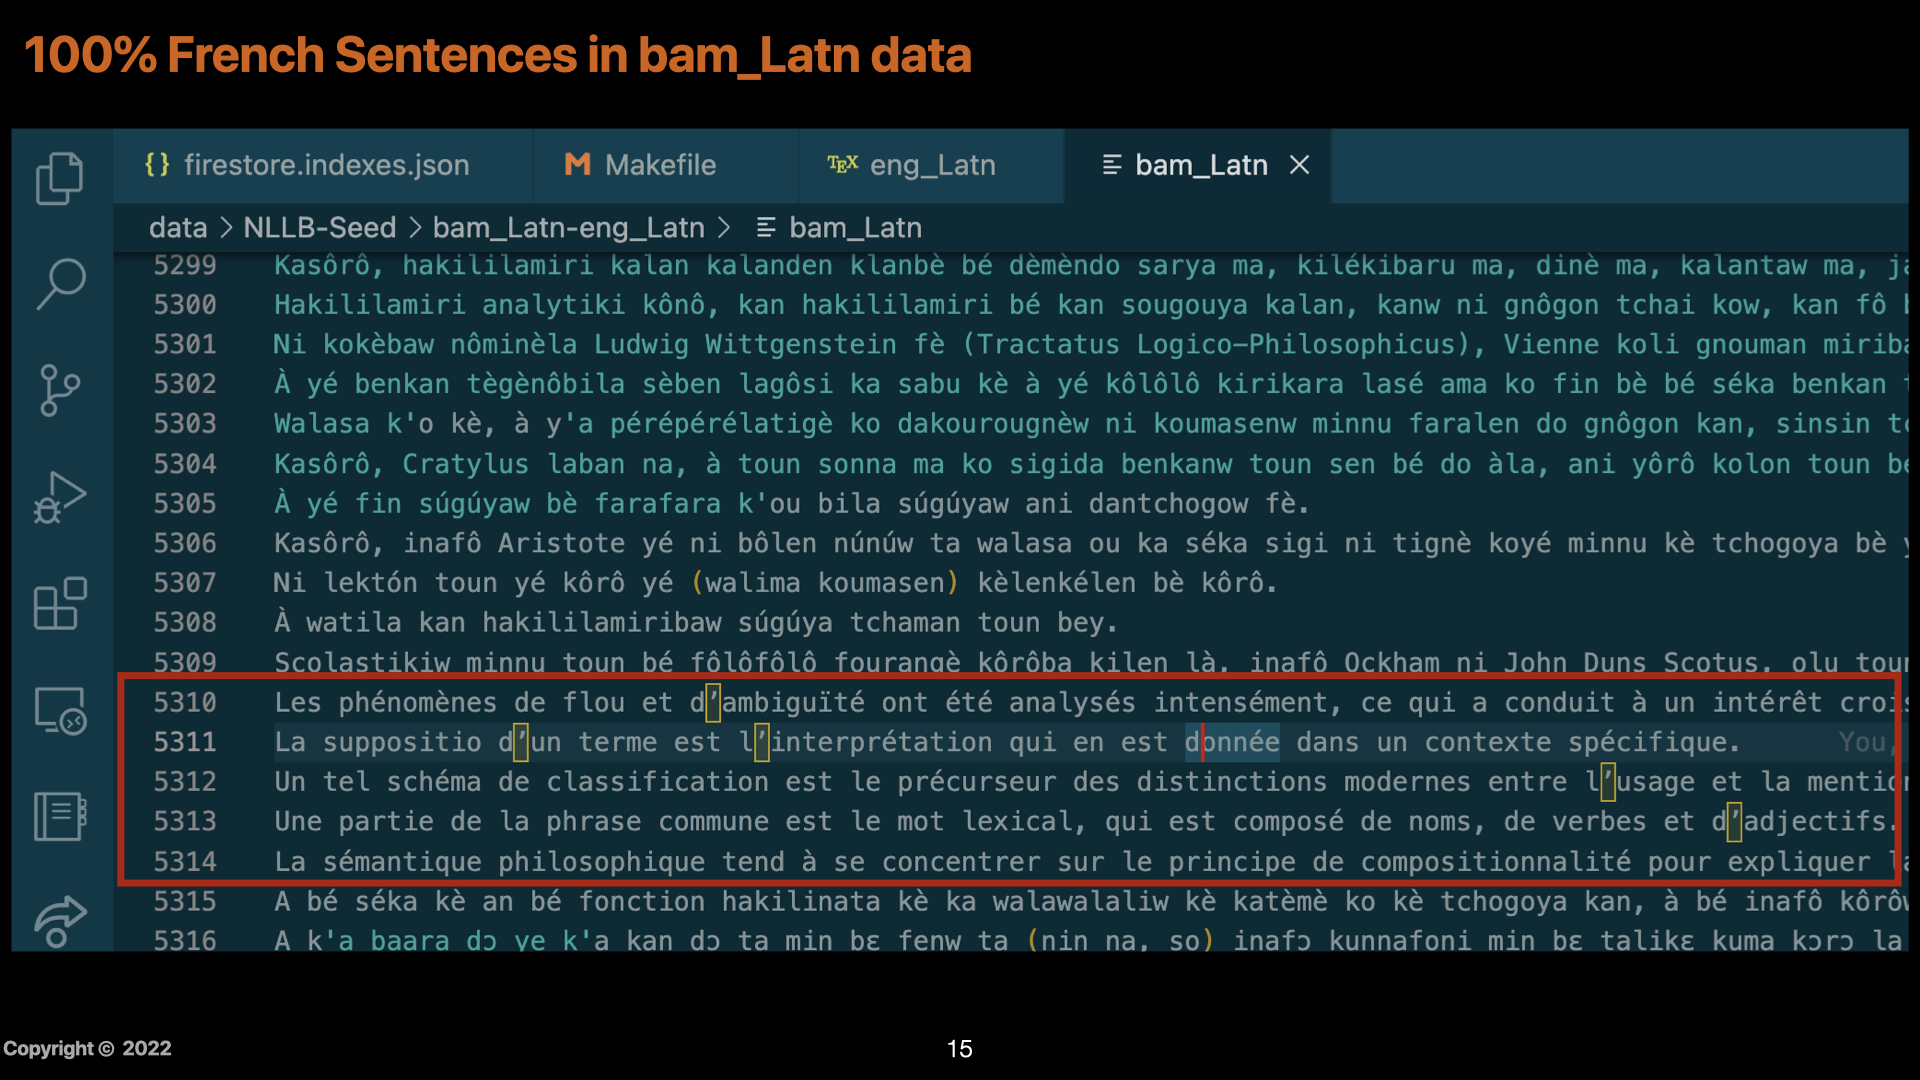Viewport: 1920px width, 1080px height.
Task: Place cursor on highlighted word donnée
Action: (1232, 742)
